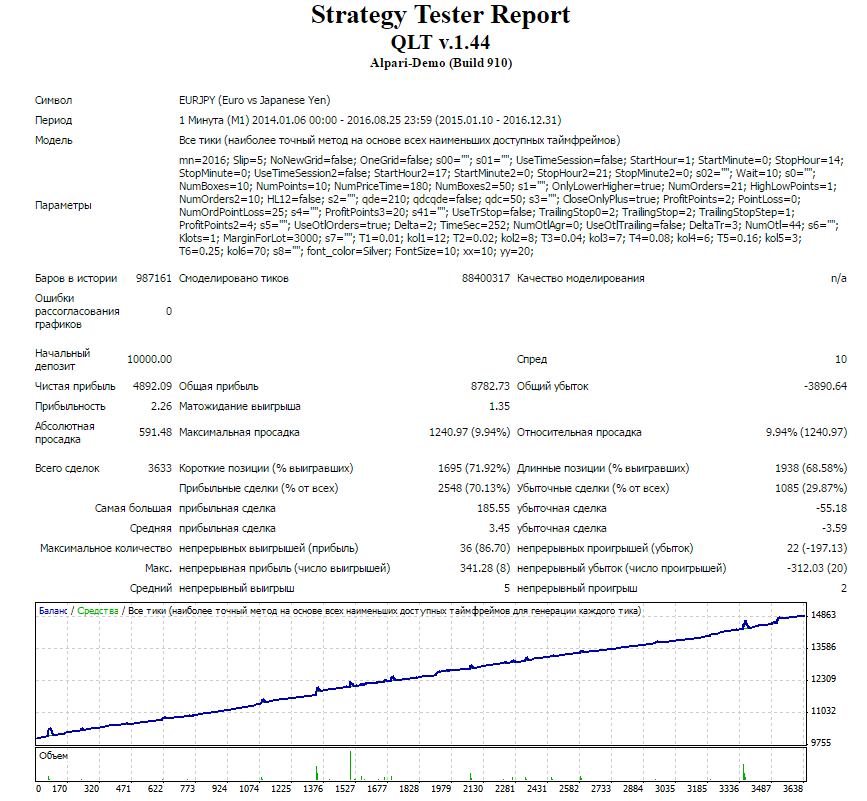Click the Средства legend label on chart
Screen dimensions: 867x801
click(x=98, y=611)
